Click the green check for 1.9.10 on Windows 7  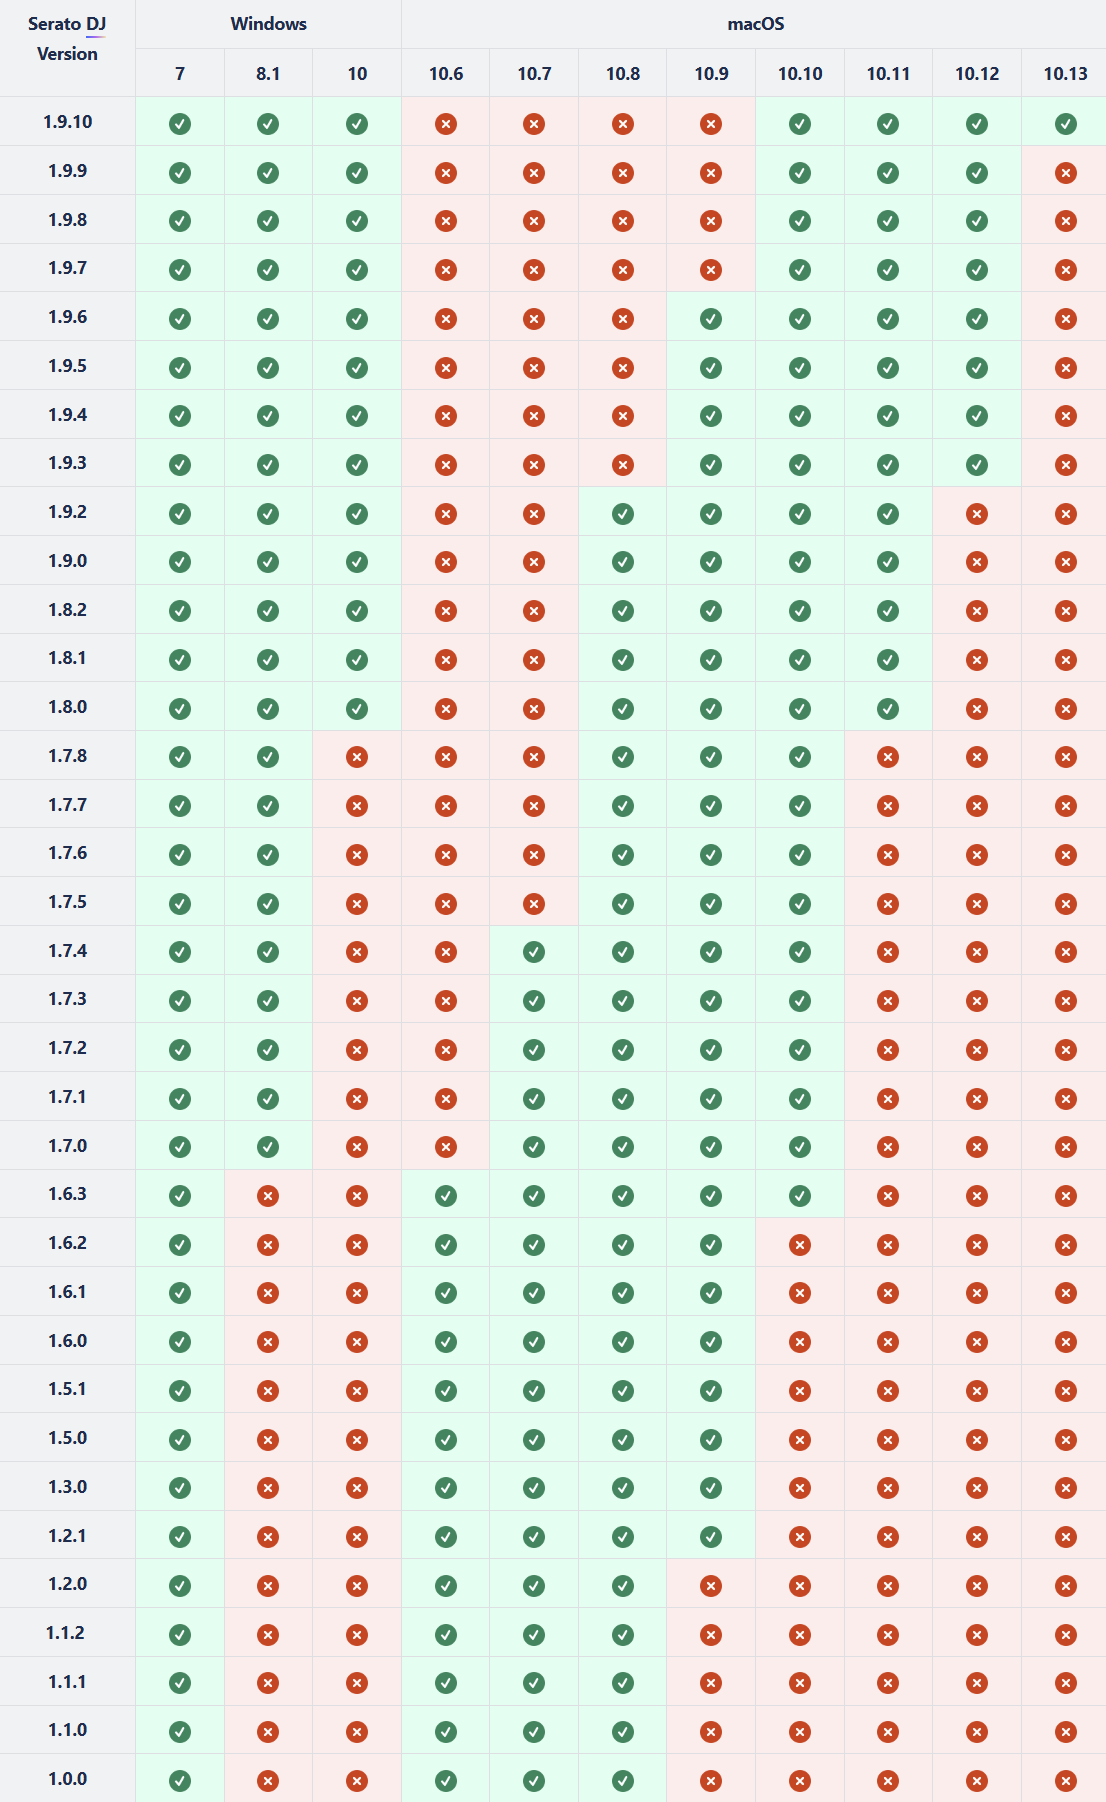(180, 124)
